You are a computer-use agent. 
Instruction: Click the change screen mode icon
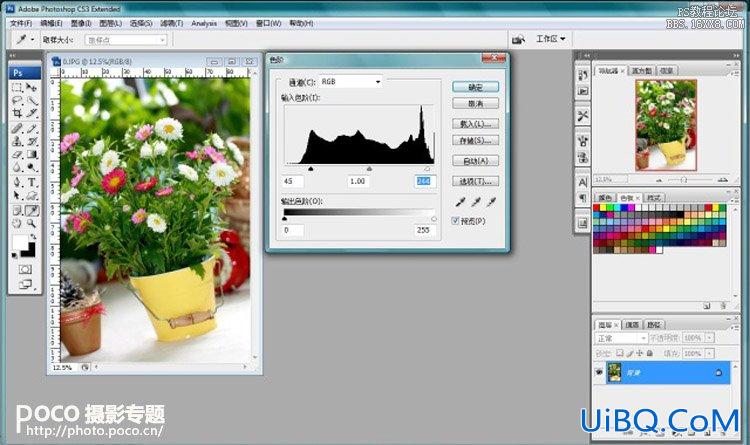click(25, 285)
